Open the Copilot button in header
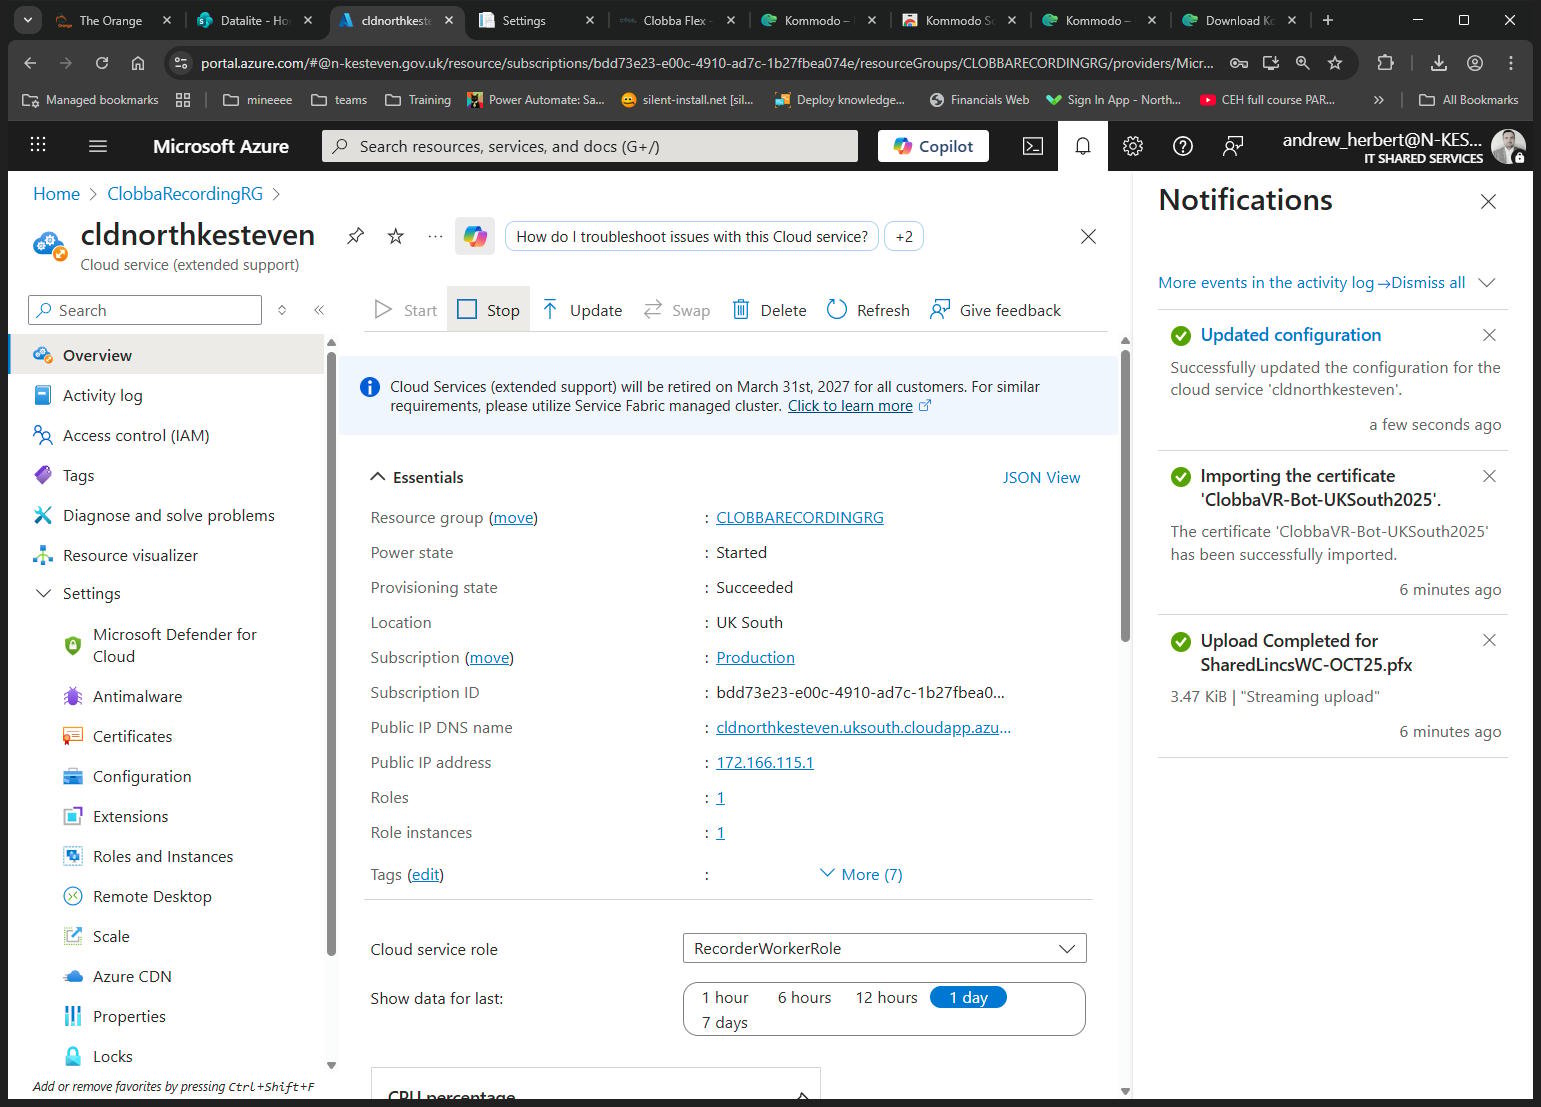The height and width of the screenshot is (1107, 1541). [x=933, y=146]
